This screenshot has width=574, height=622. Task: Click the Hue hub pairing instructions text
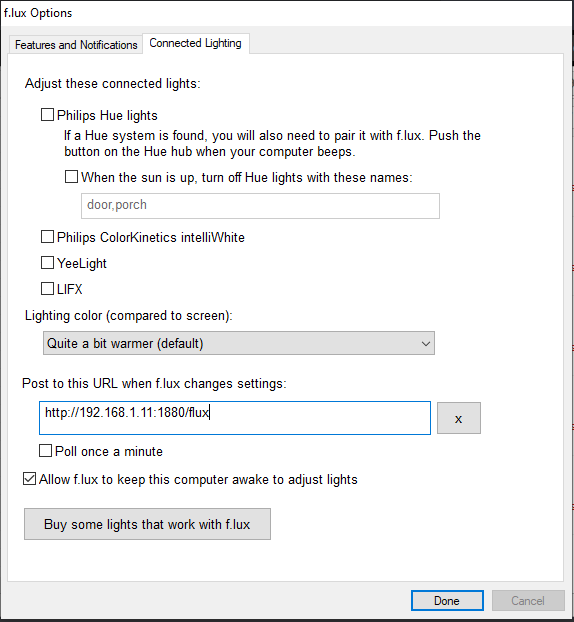point(272,144)
